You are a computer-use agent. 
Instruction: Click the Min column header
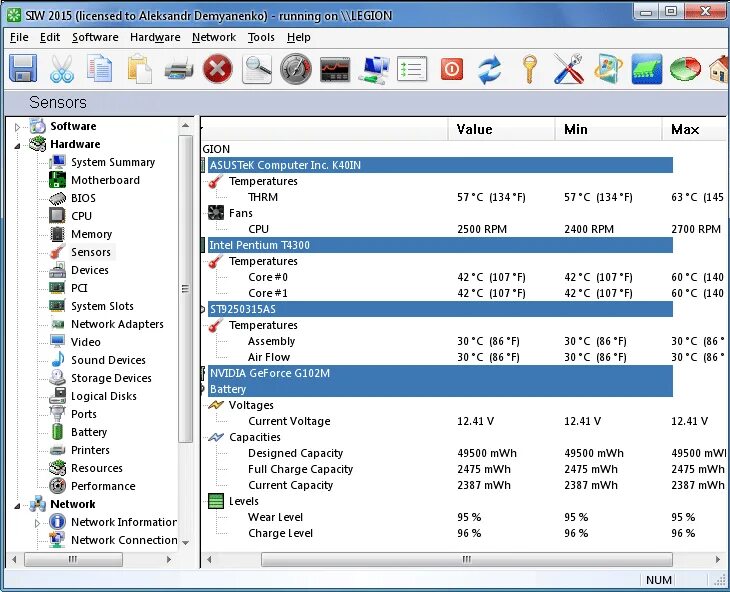tap(608, 129)
